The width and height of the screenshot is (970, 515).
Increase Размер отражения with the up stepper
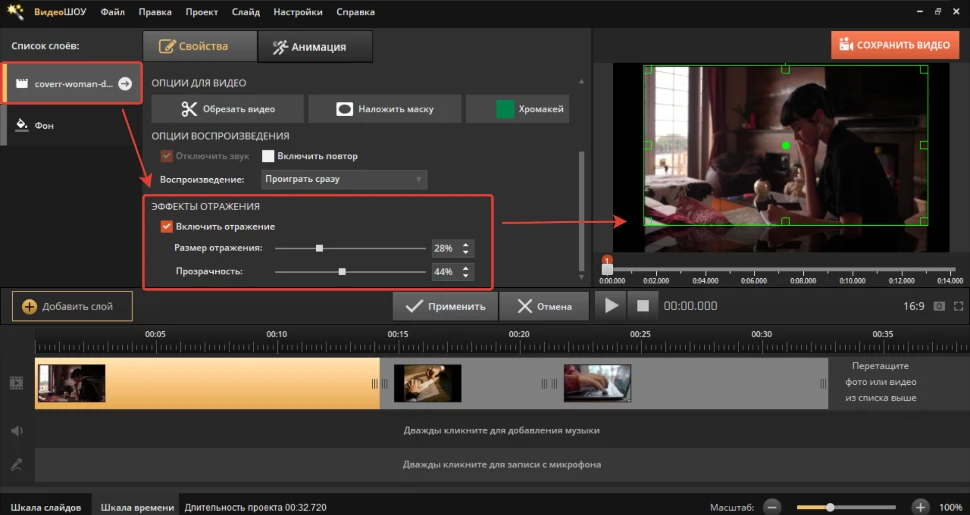[466, 244]
